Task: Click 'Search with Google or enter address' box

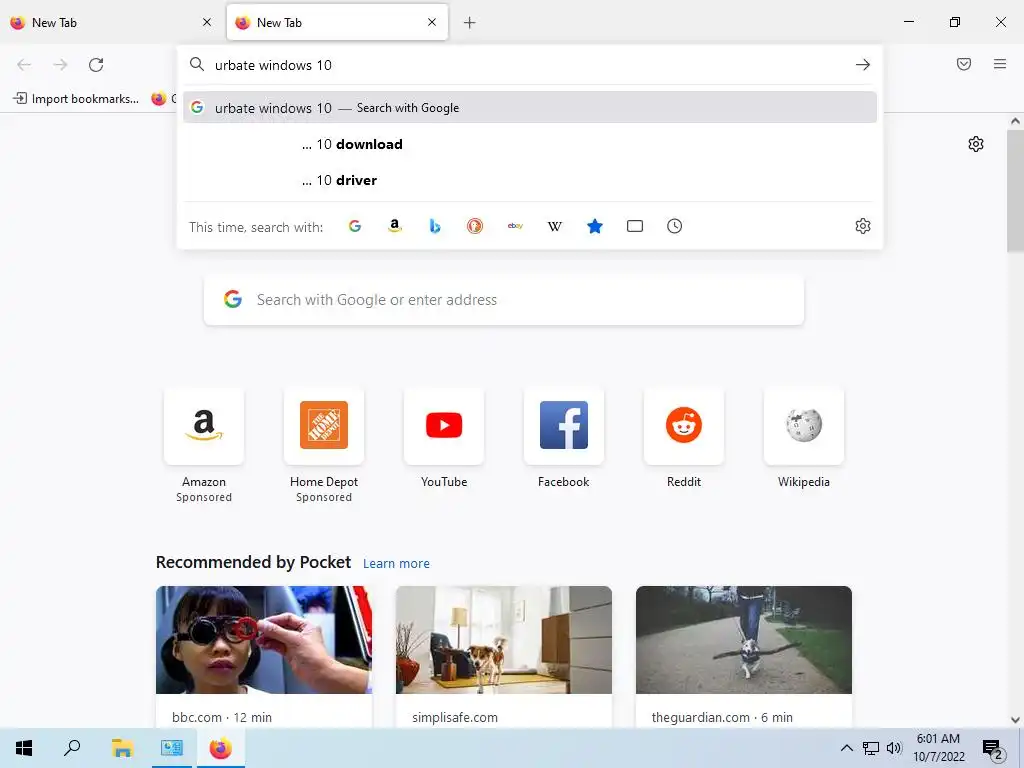Action: tap(504, 300)
